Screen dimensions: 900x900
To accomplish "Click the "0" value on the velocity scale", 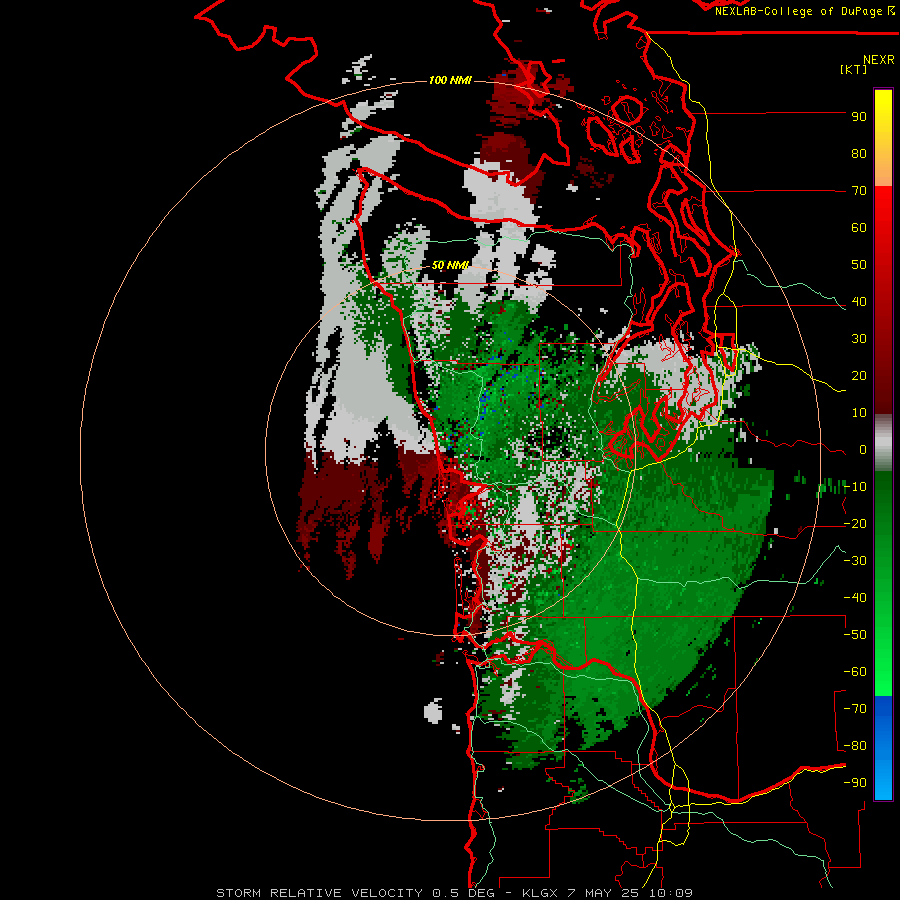I will coord(863,450).
